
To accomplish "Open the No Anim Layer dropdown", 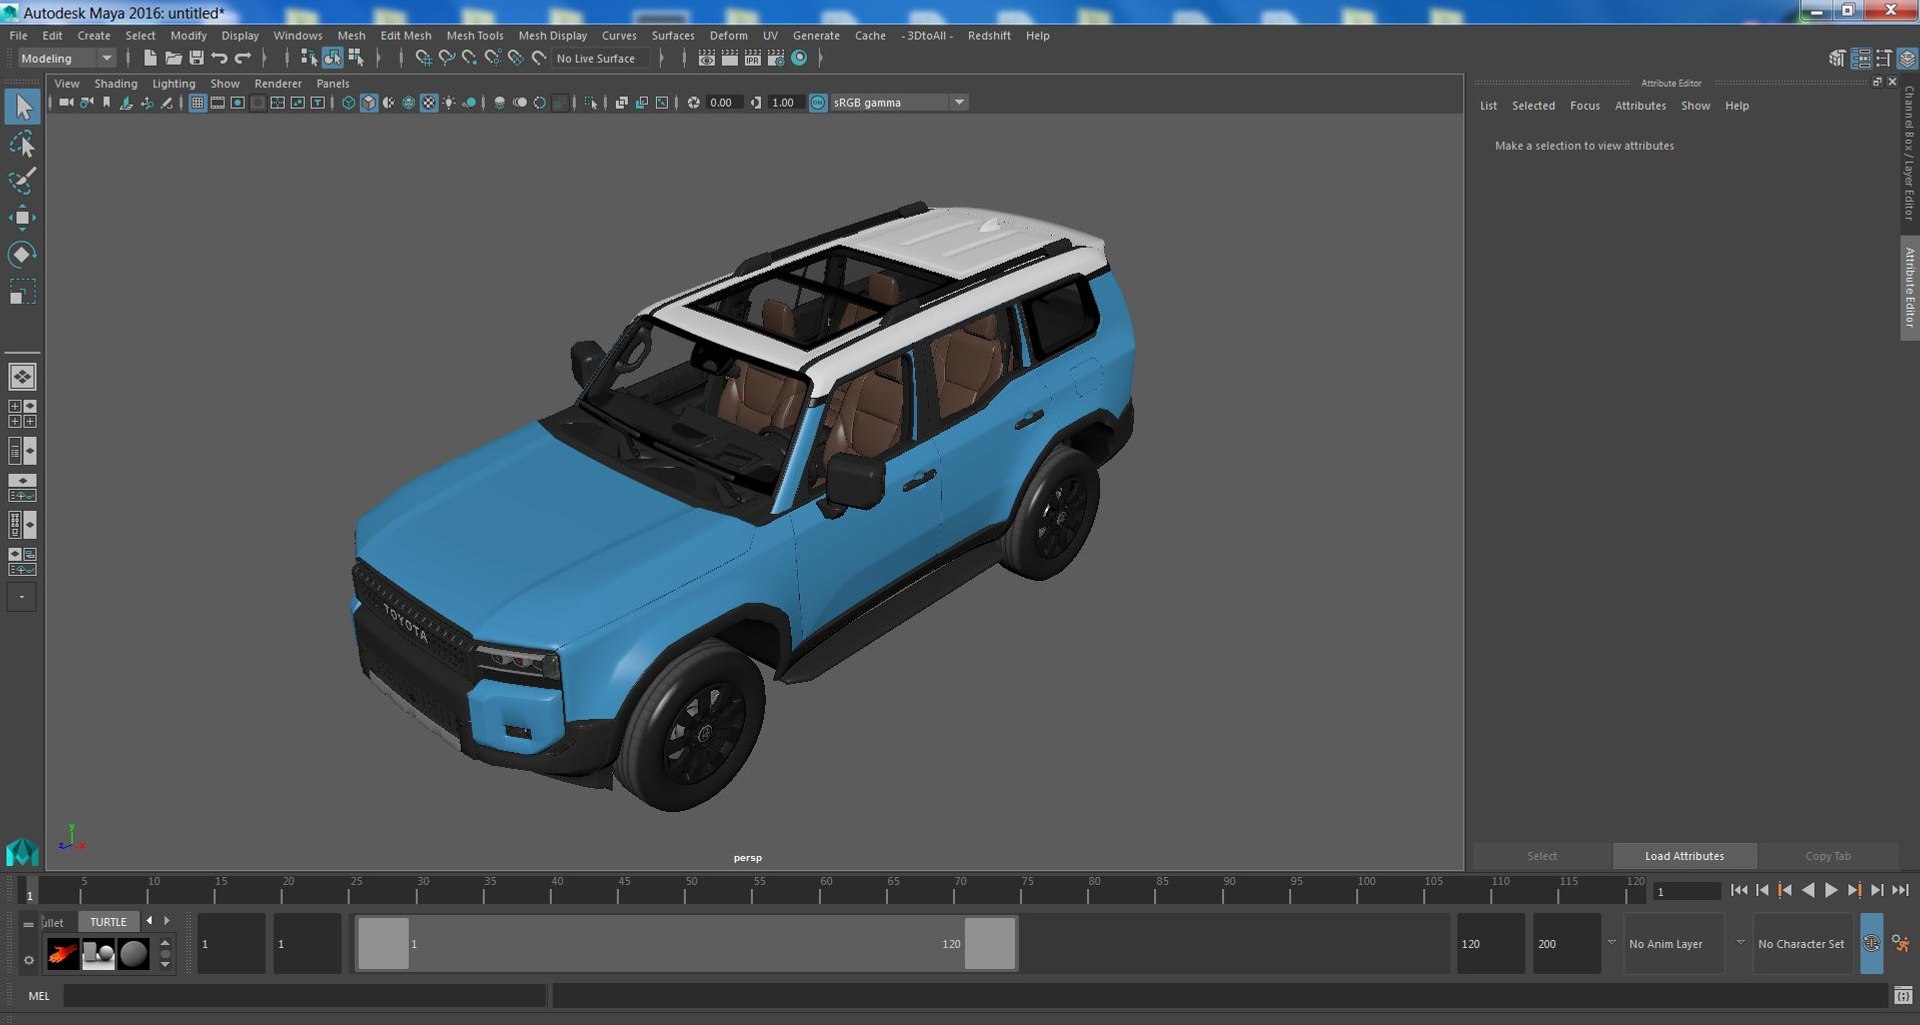I will pos(1673,943).
